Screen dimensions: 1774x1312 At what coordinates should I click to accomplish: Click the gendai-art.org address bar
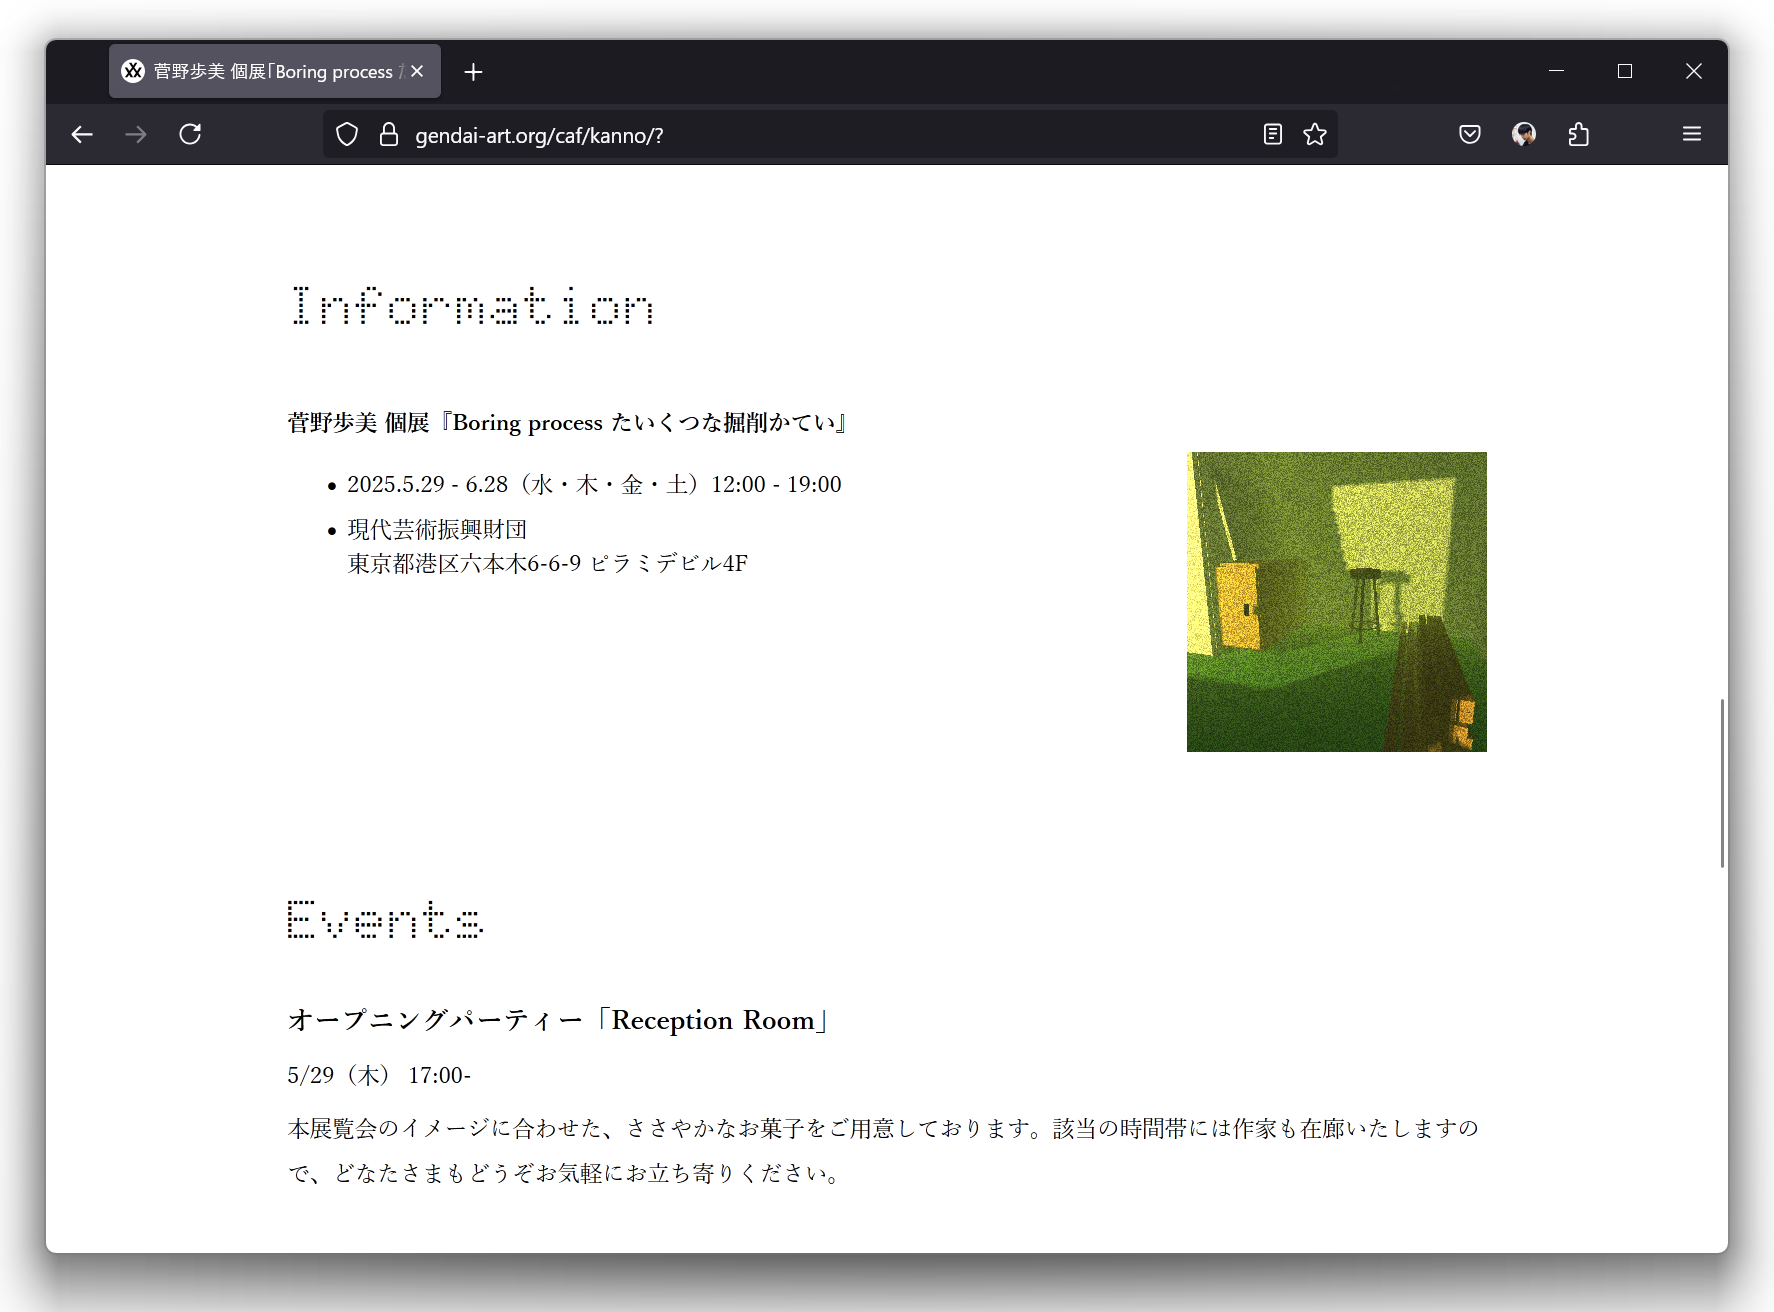[800, 135]
